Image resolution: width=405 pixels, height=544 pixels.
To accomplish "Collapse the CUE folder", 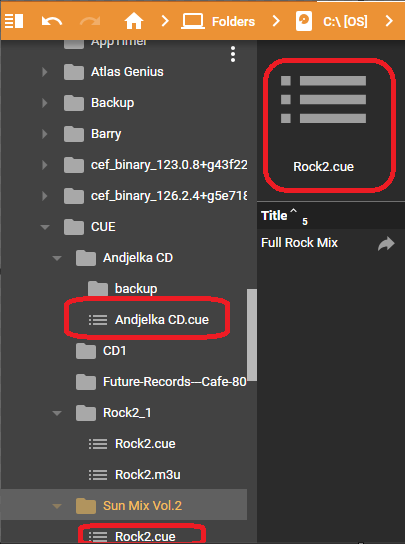I will (45, 227).
